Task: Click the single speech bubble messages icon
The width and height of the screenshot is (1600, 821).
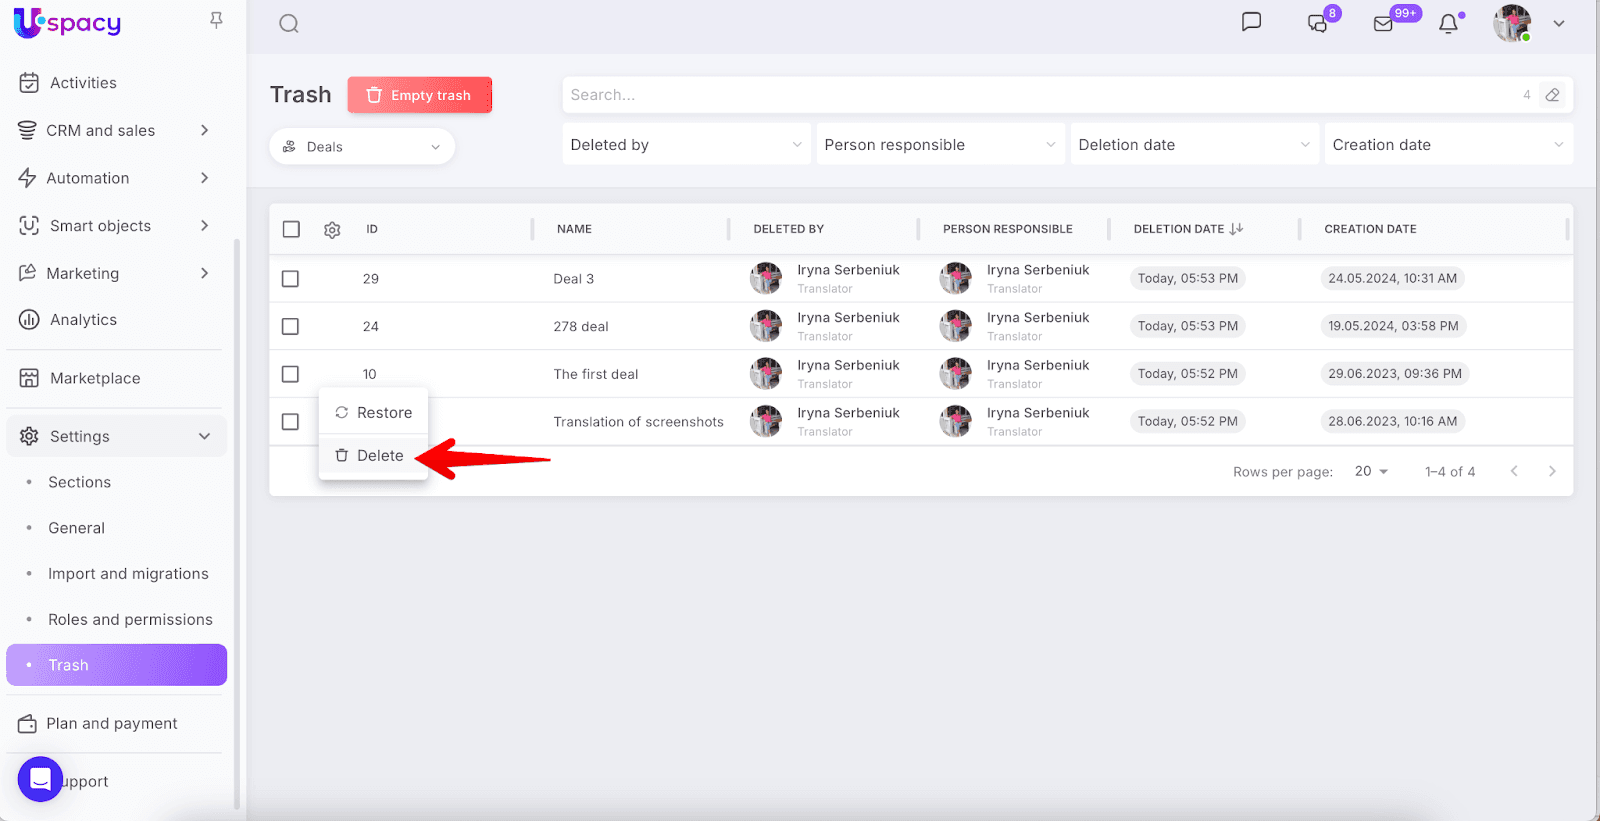Action: coord(1251,22)
